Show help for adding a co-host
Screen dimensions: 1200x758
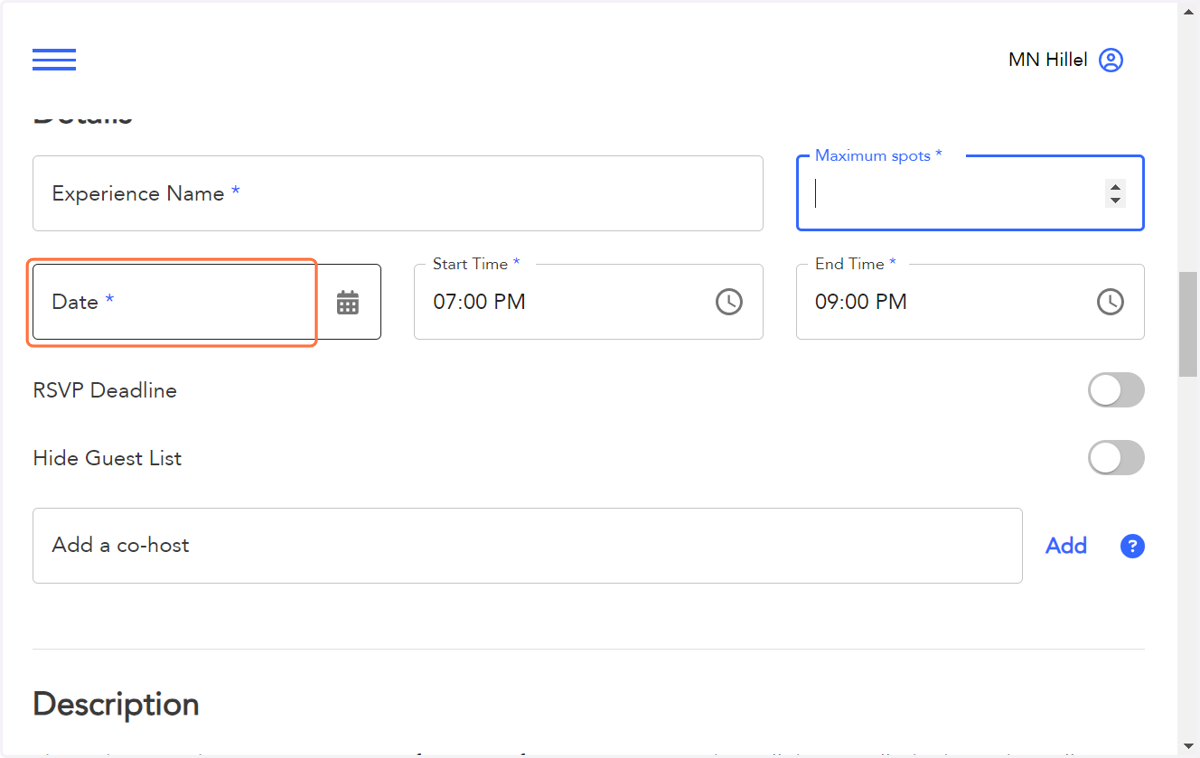1132,546
